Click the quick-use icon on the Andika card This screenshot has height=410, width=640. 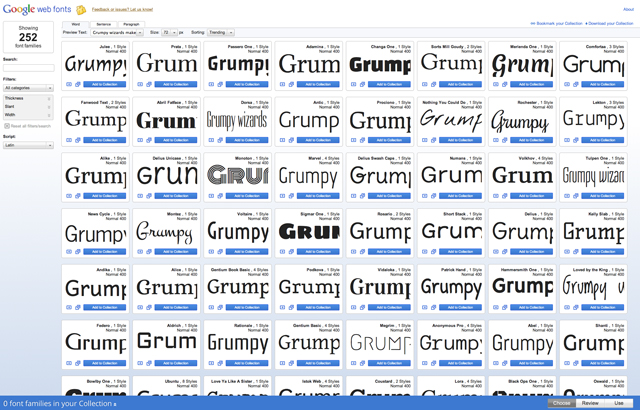coord(69,308)
